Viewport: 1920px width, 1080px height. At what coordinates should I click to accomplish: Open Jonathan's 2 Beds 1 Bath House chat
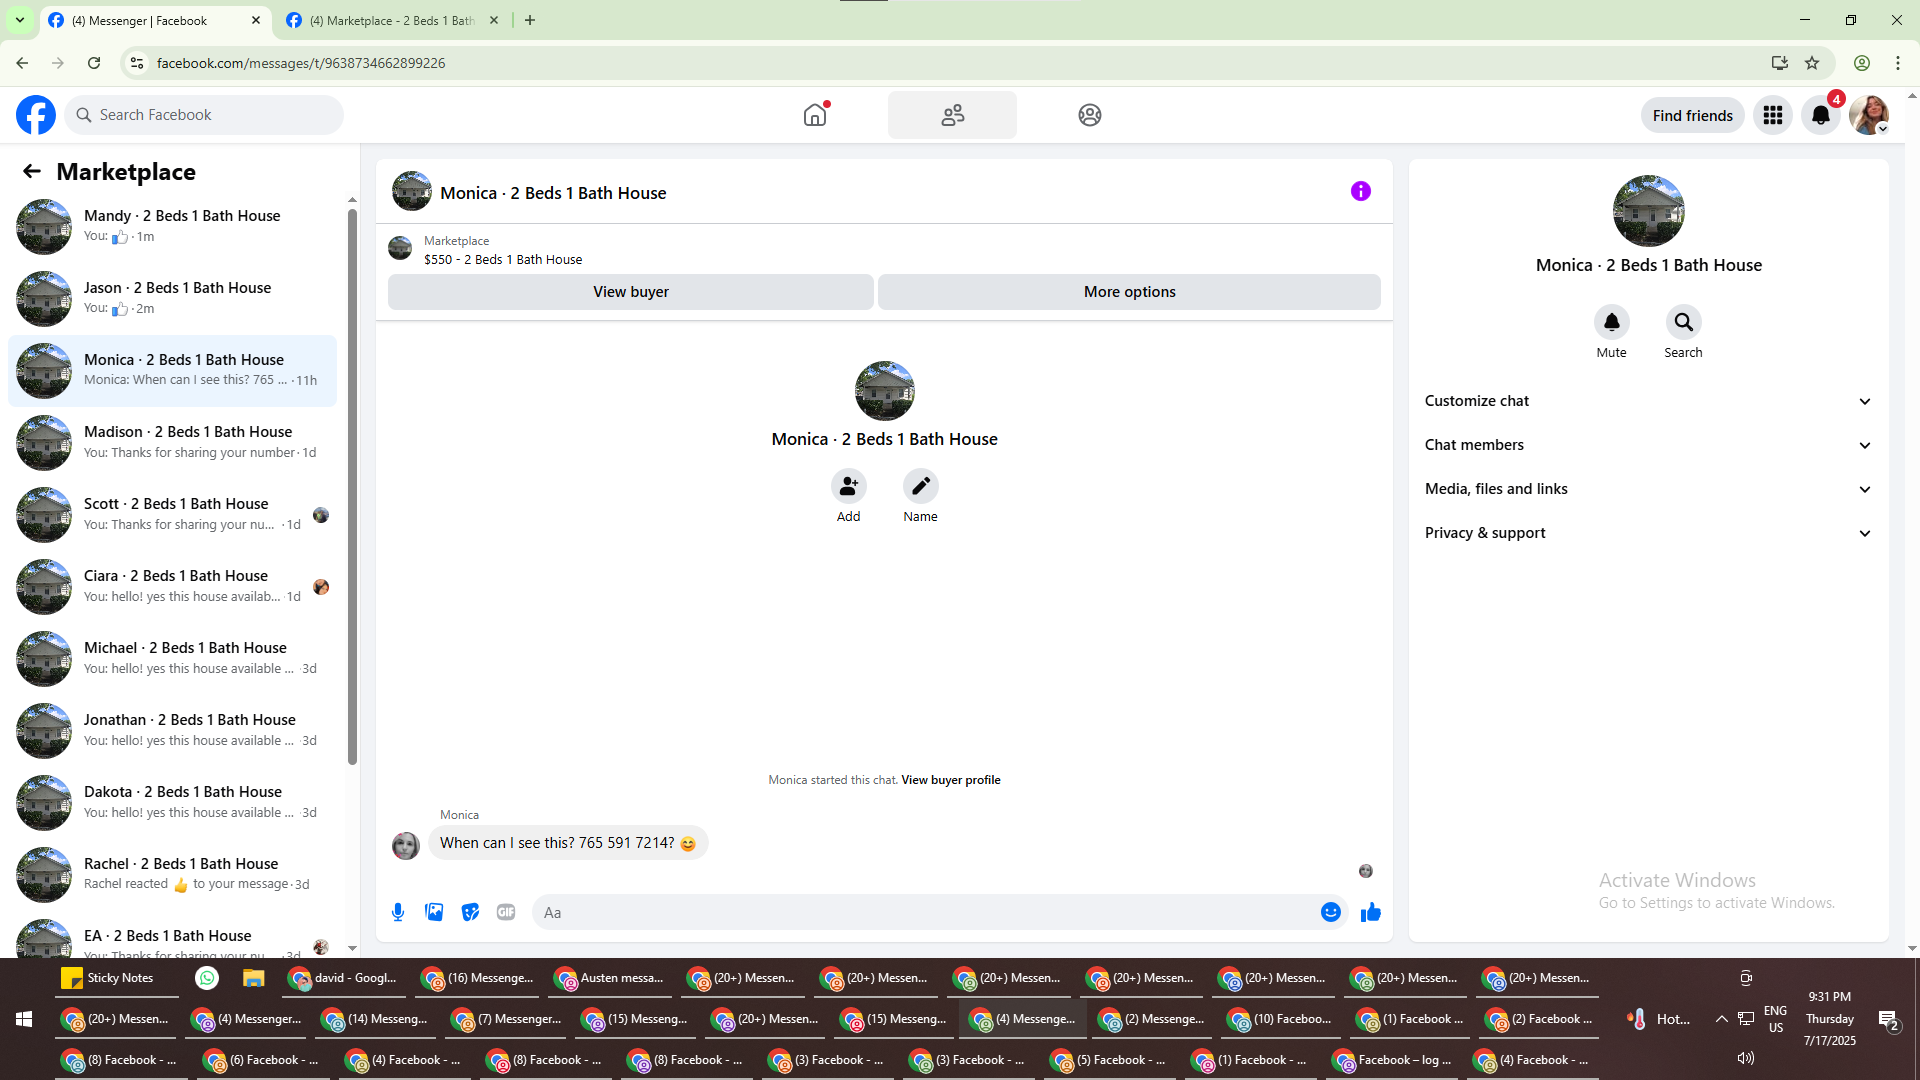point(172,730)
